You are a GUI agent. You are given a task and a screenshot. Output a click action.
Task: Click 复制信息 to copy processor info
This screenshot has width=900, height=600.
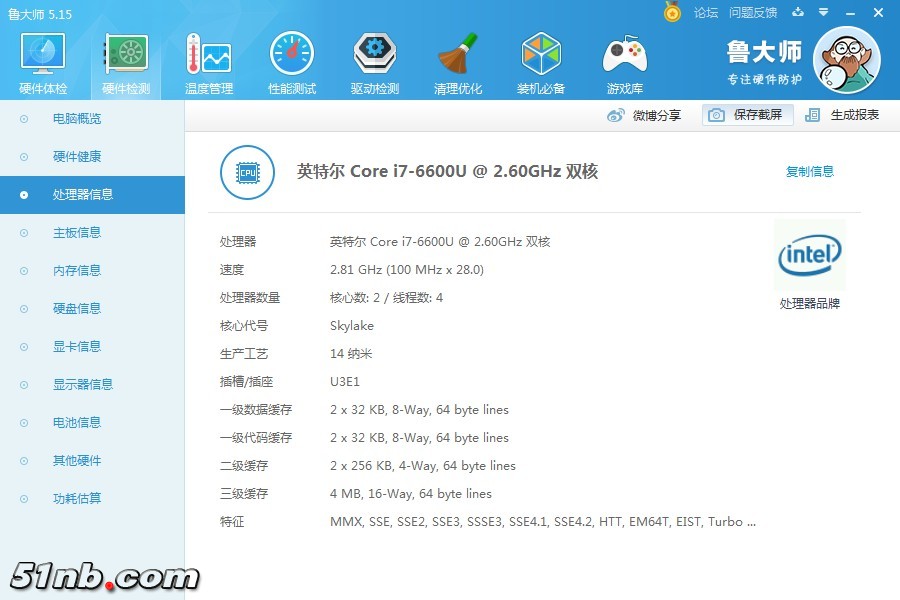click(x=810, y=171)
